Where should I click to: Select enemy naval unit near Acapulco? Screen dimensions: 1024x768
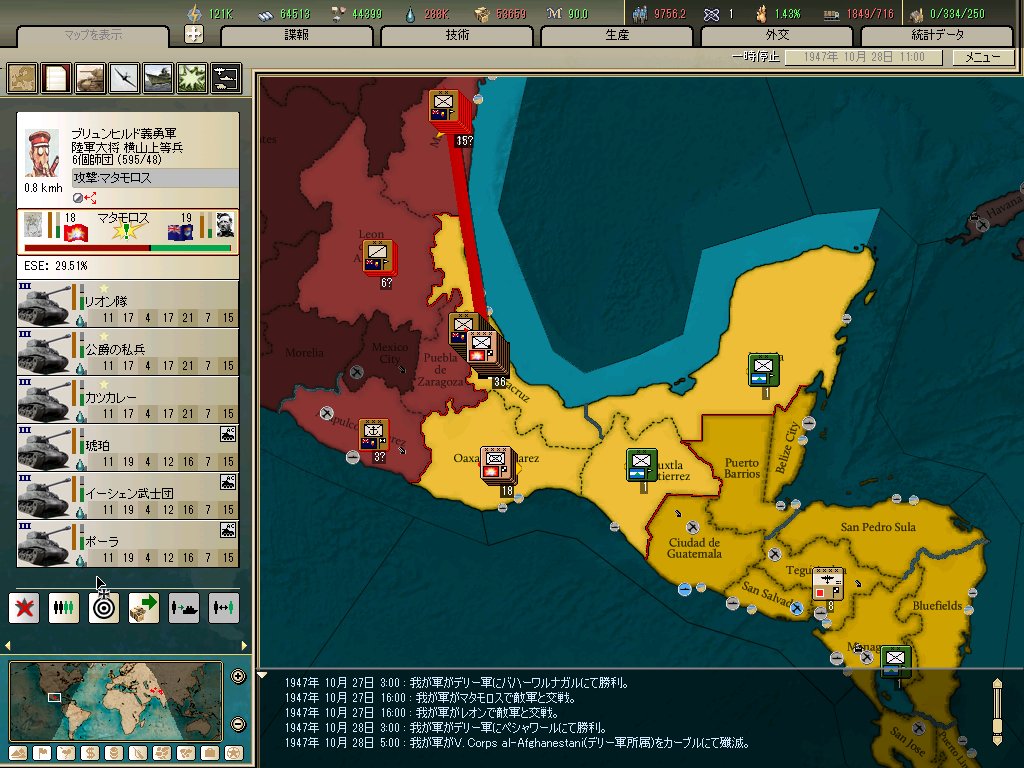[x=374, y=434]
